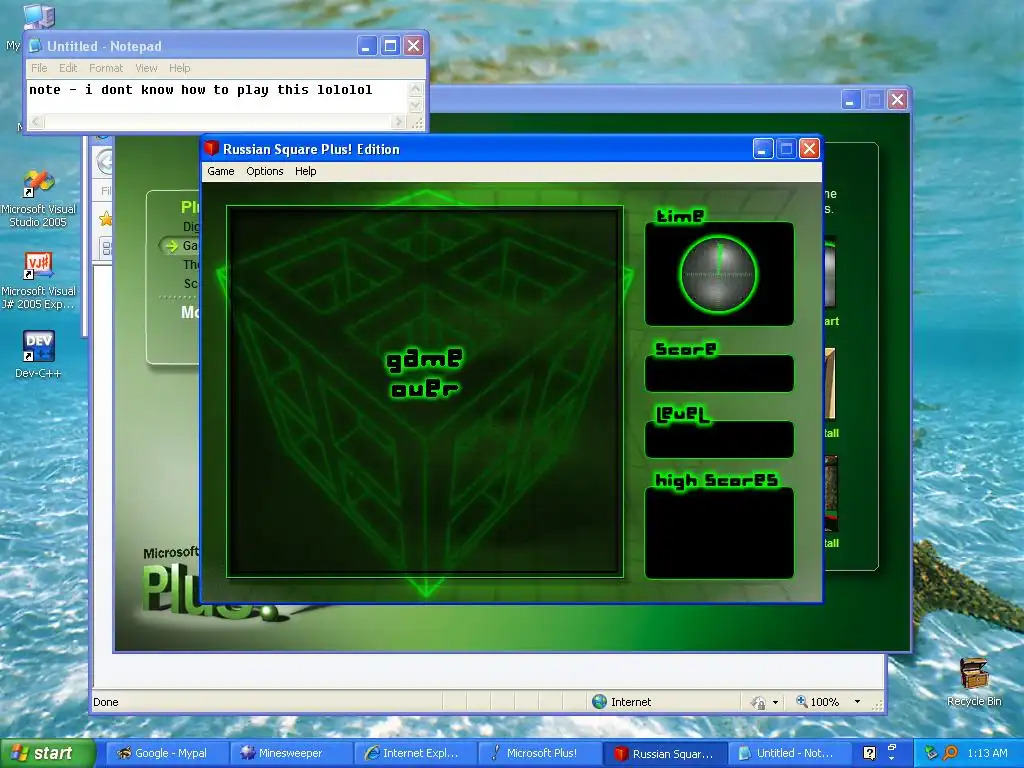This screenshot has height=768, width=1024.
Task: Open Notepad's View menu
Action: point(146,68)
